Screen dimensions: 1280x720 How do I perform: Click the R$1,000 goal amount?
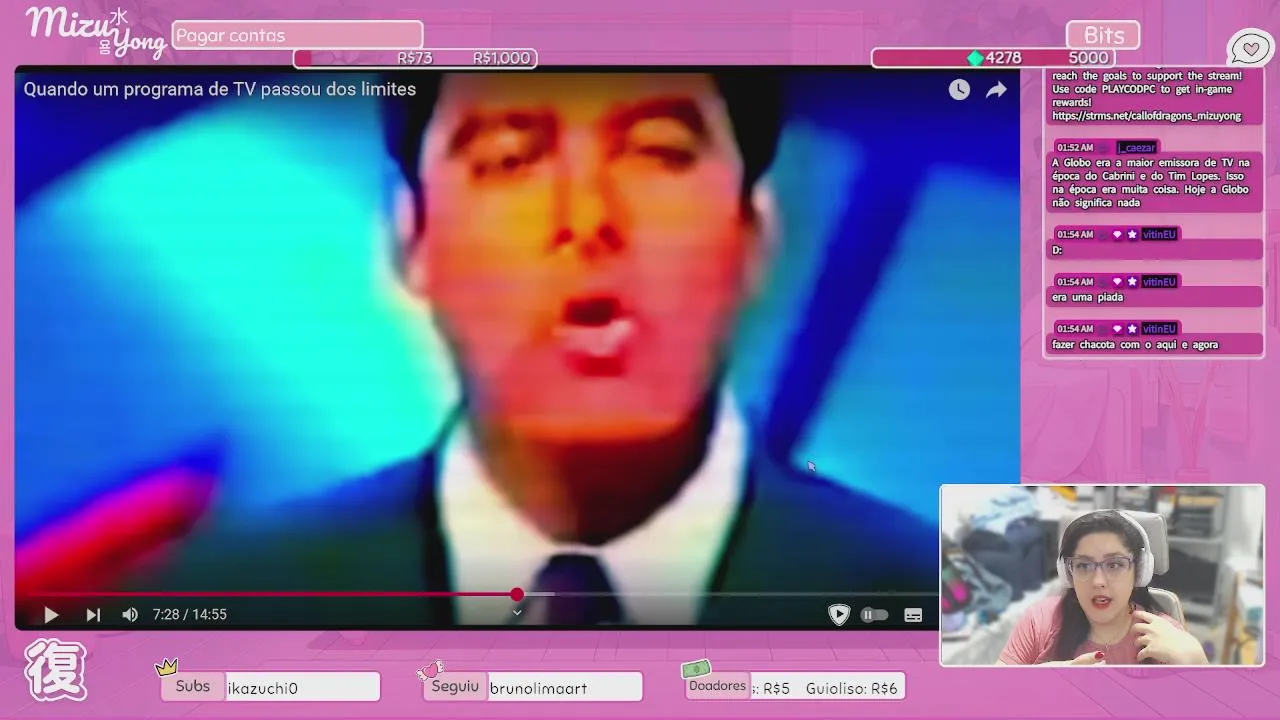tap(501, 58)
